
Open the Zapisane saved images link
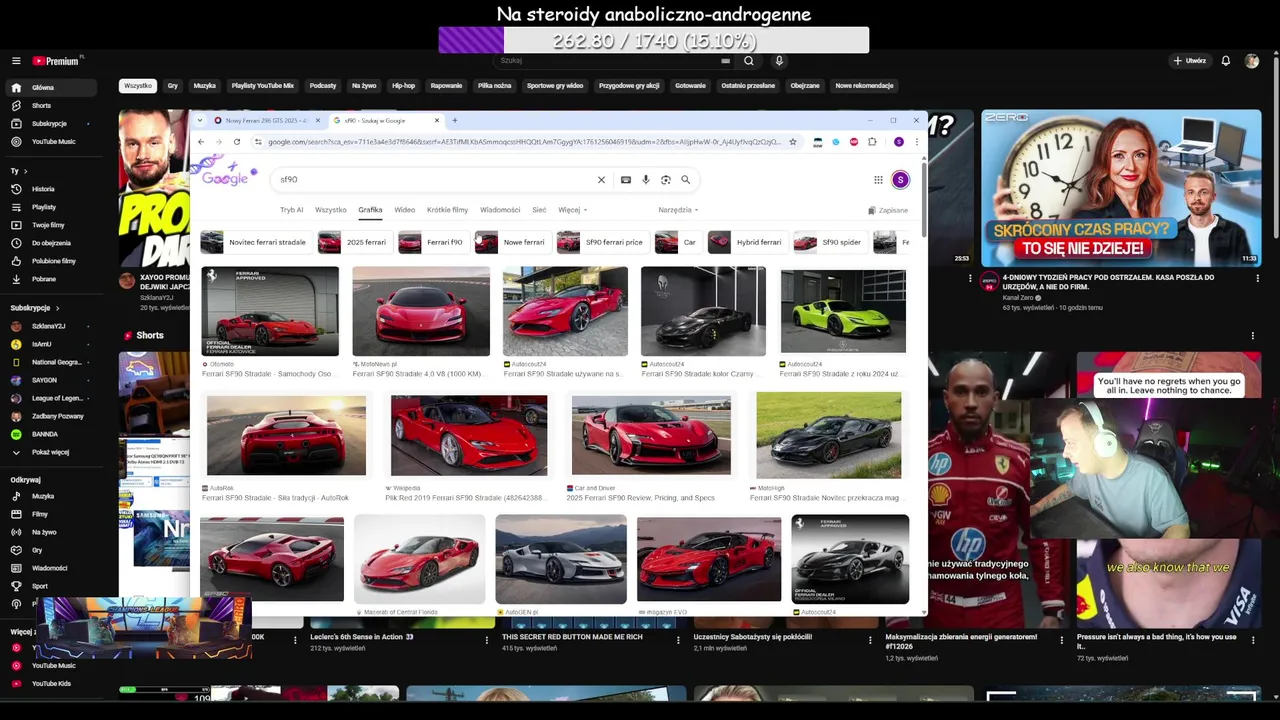(888, 210)
